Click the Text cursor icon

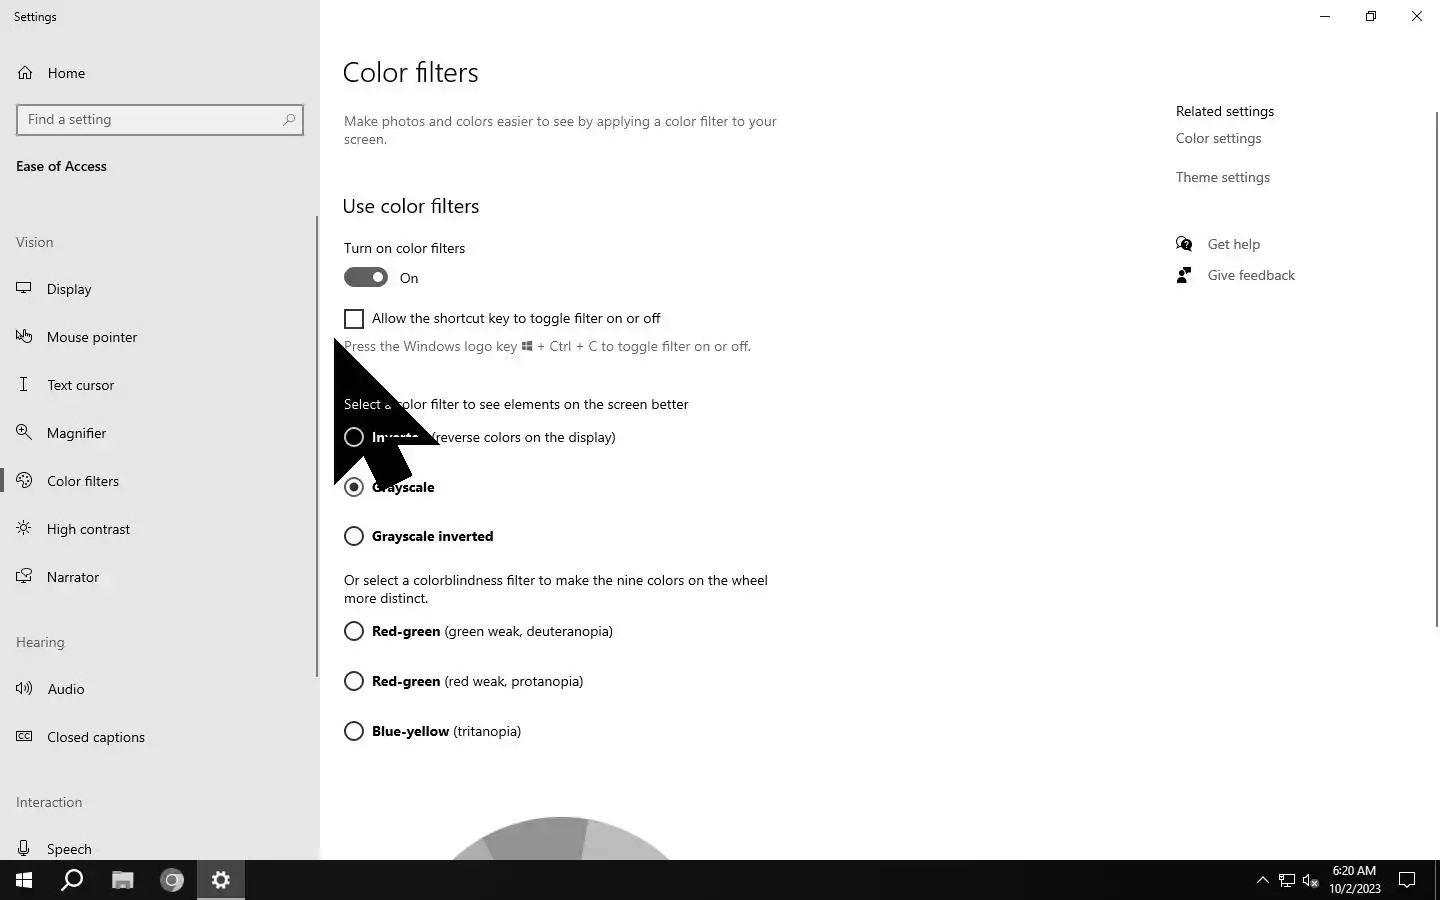24,384
